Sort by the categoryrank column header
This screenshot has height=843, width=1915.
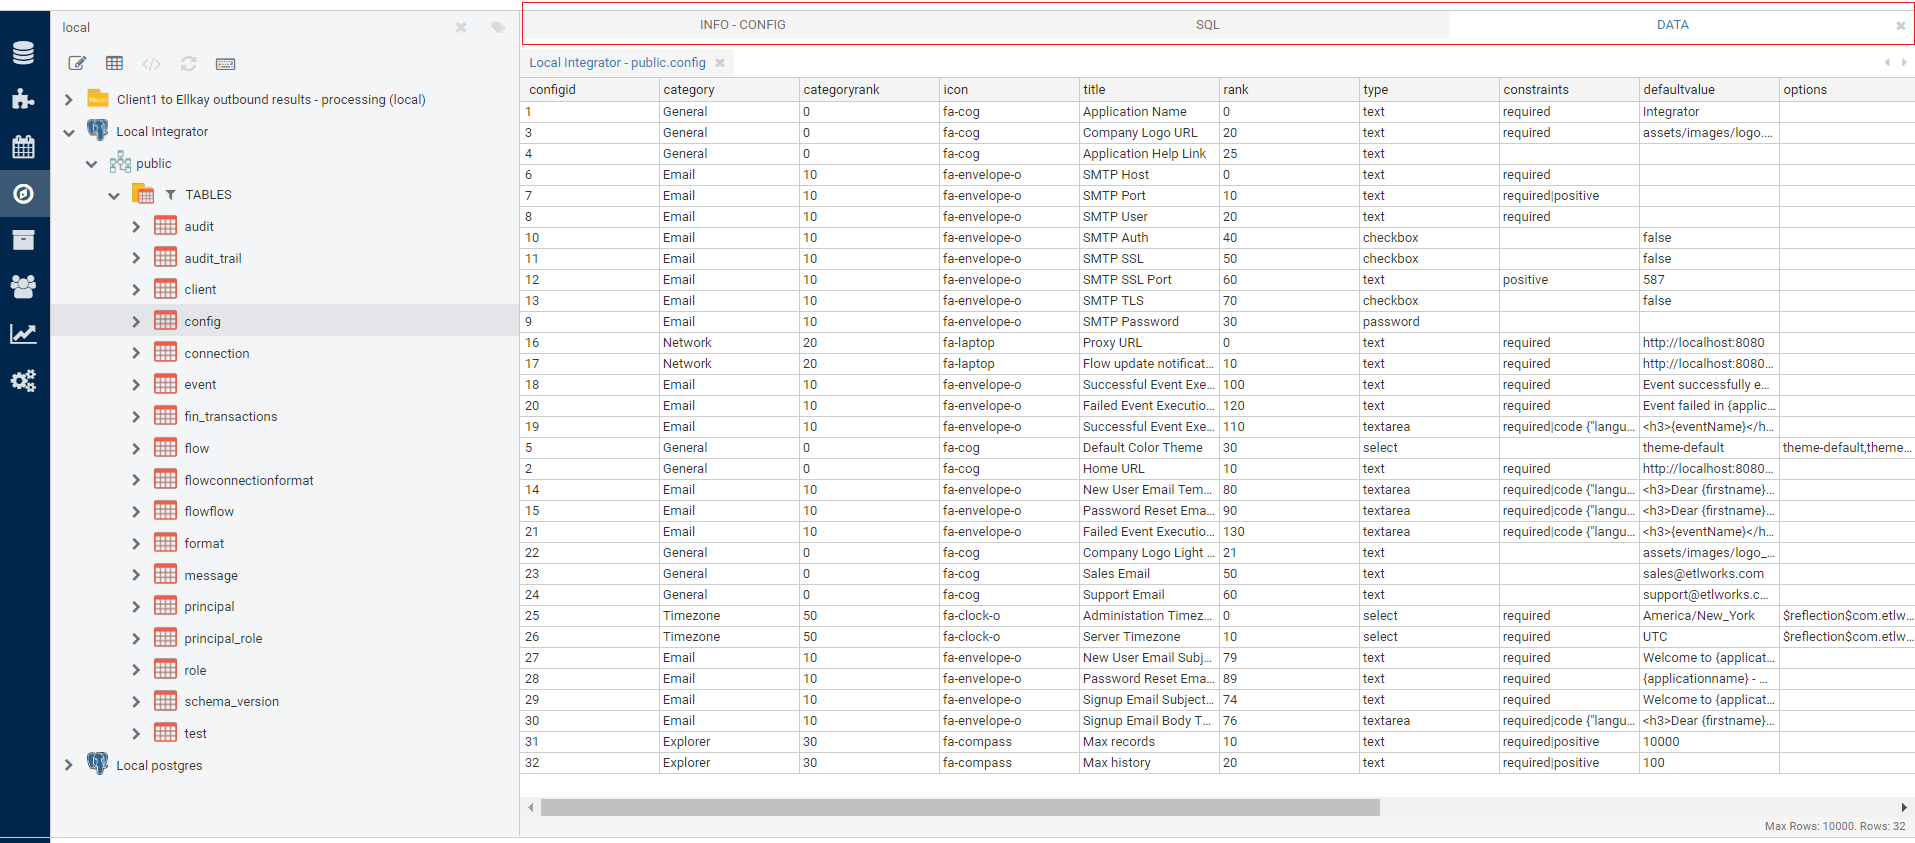tap(869, 89)
